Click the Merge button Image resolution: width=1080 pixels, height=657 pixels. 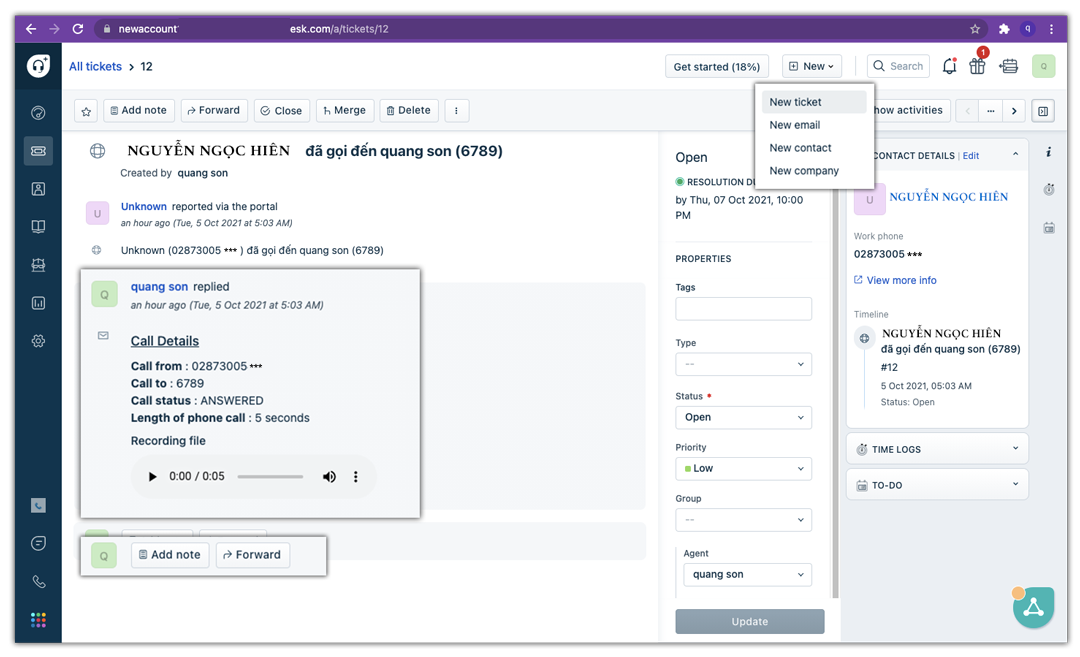(345, 111)
